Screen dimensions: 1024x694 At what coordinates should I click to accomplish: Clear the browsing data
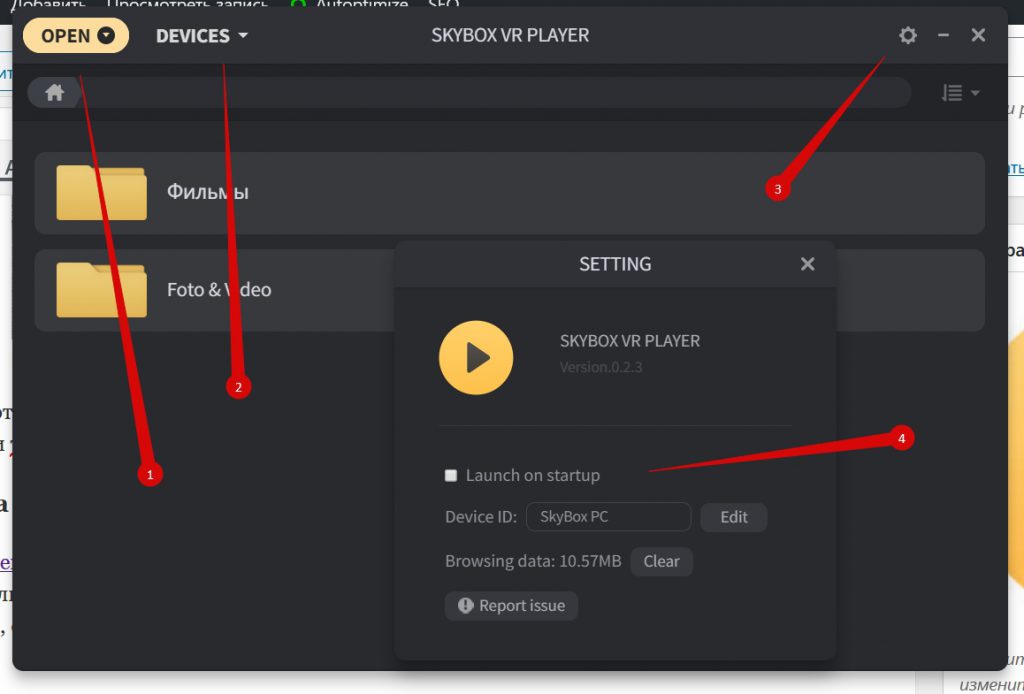(661, 561)
